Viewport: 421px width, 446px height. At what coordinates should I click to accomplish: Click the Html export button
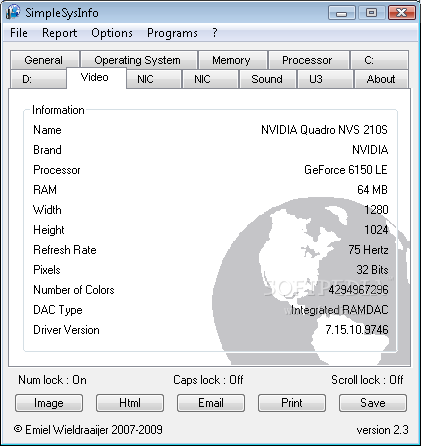130,403
